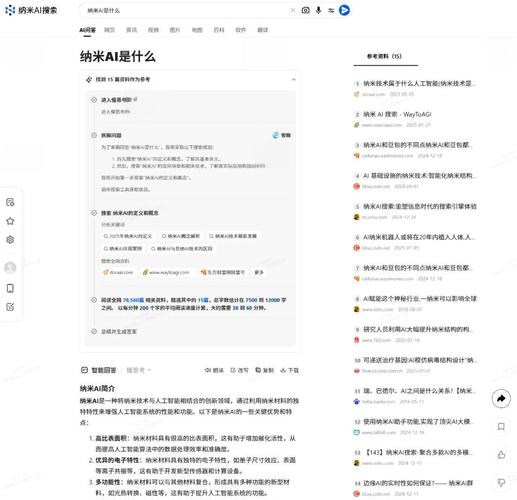Submit search with the blue arrow button
The image size is (517, 500).
coord(344,10)
